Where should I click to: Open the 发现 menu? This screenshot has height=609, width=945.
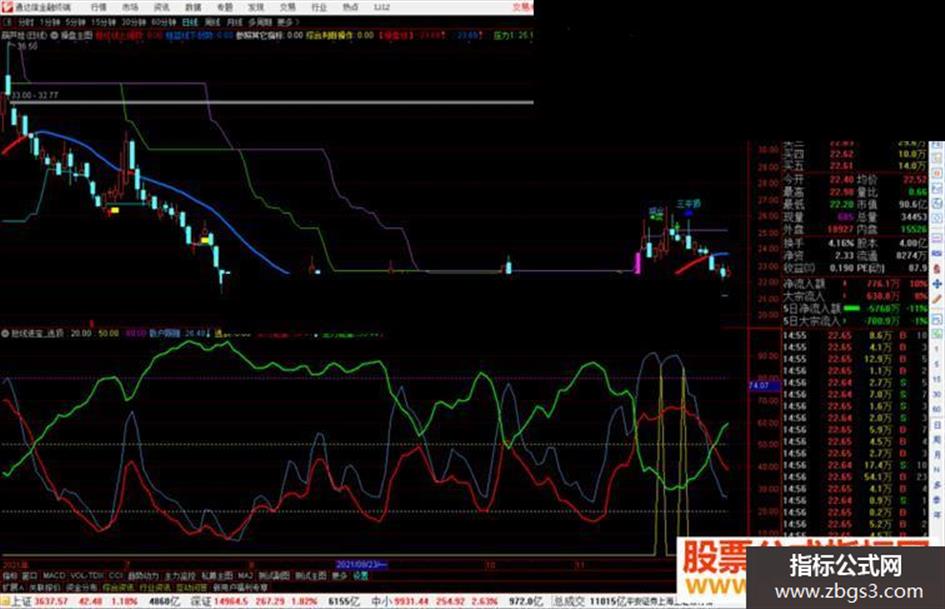(256, 7)
